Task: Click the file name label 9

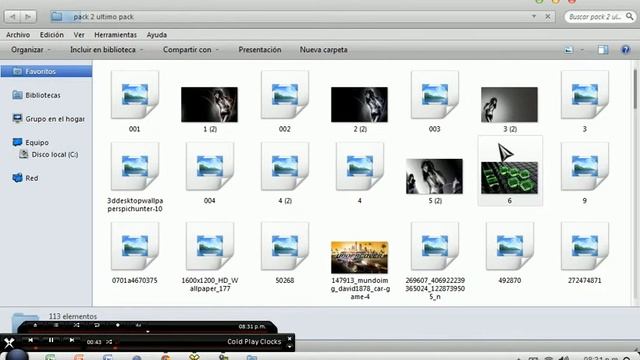Action: point(584,201)
